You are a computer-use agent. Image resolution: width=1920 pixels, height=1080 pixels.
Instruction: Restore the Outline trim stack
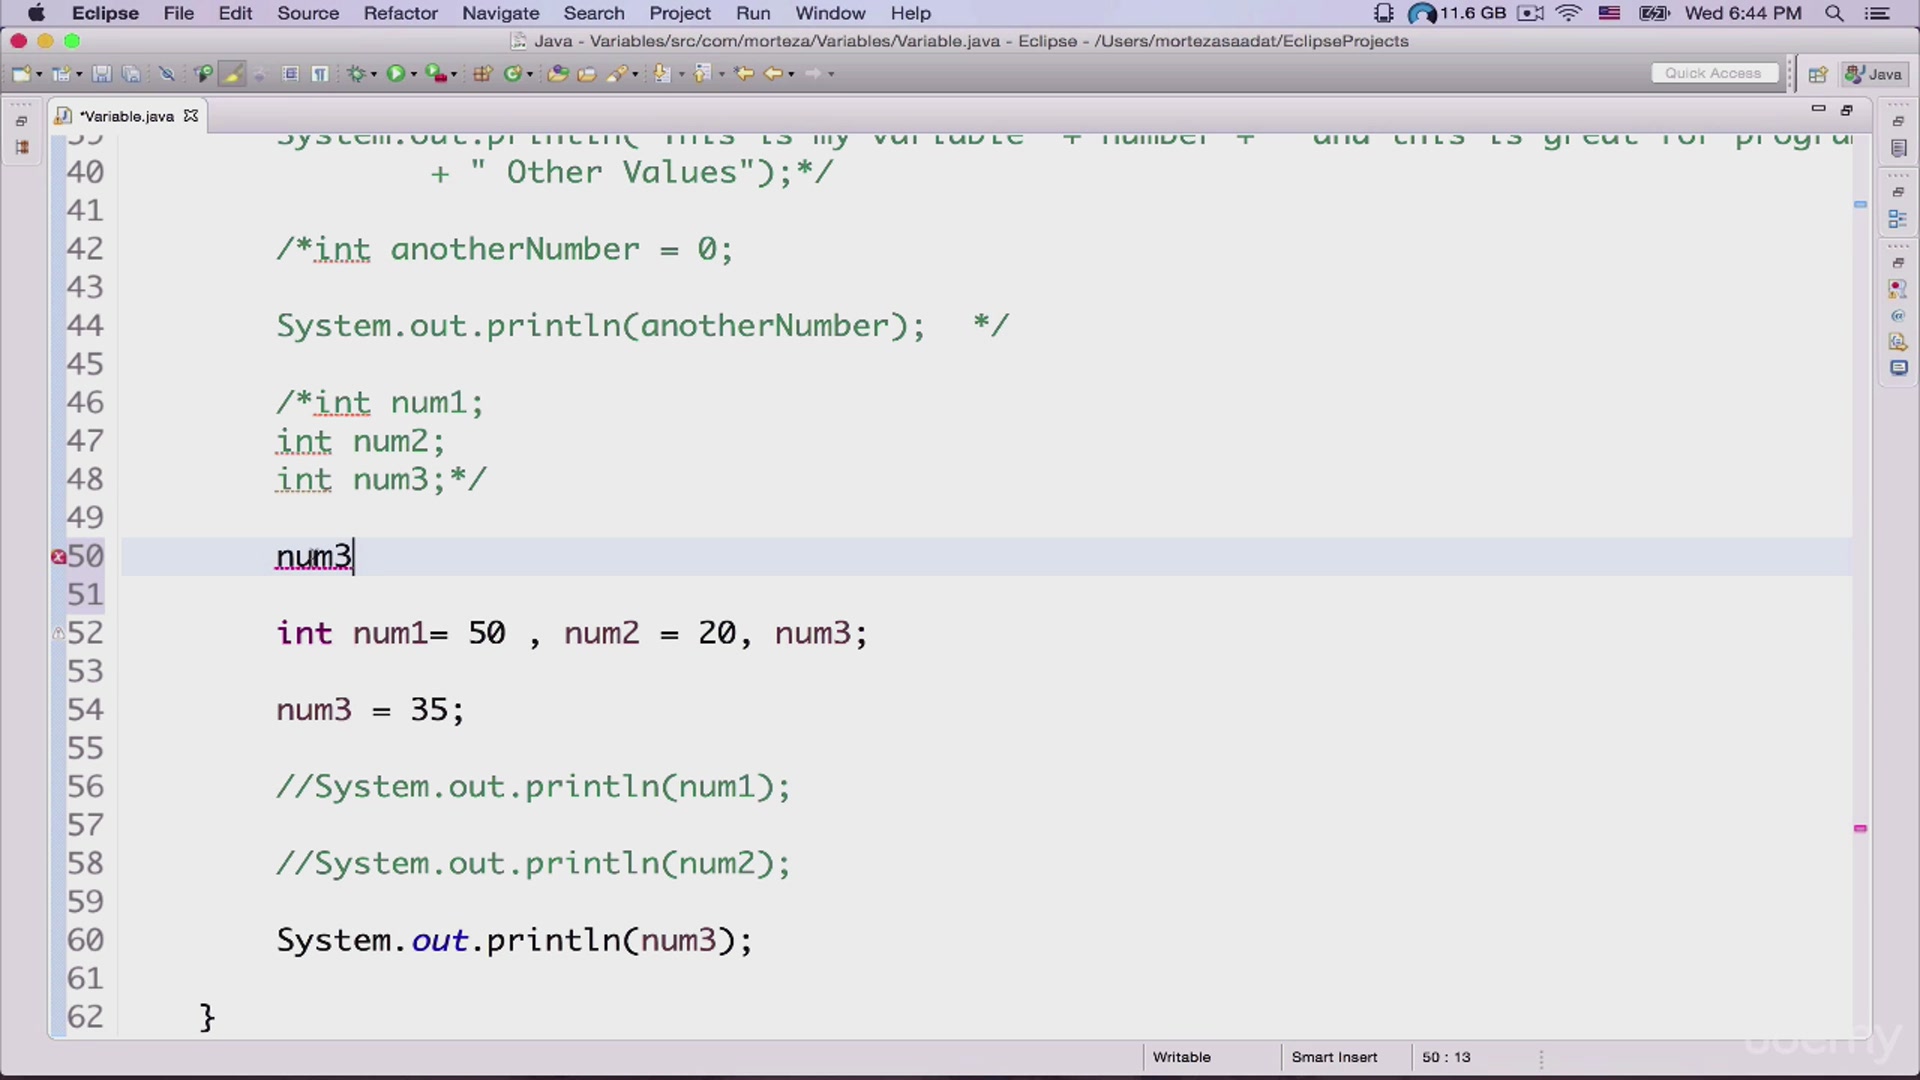tap(1898, 192)
